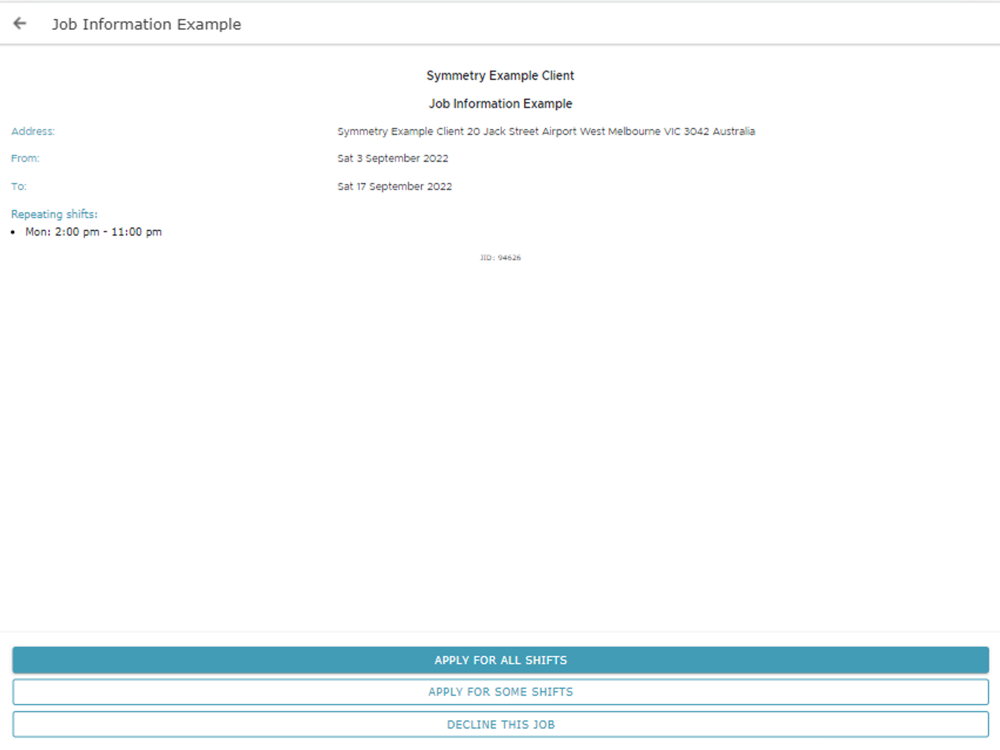Click the 'Sat 3 September 2022' start date
The image size is (1000, 750).
pyautogui.click(x=393, y=158)
